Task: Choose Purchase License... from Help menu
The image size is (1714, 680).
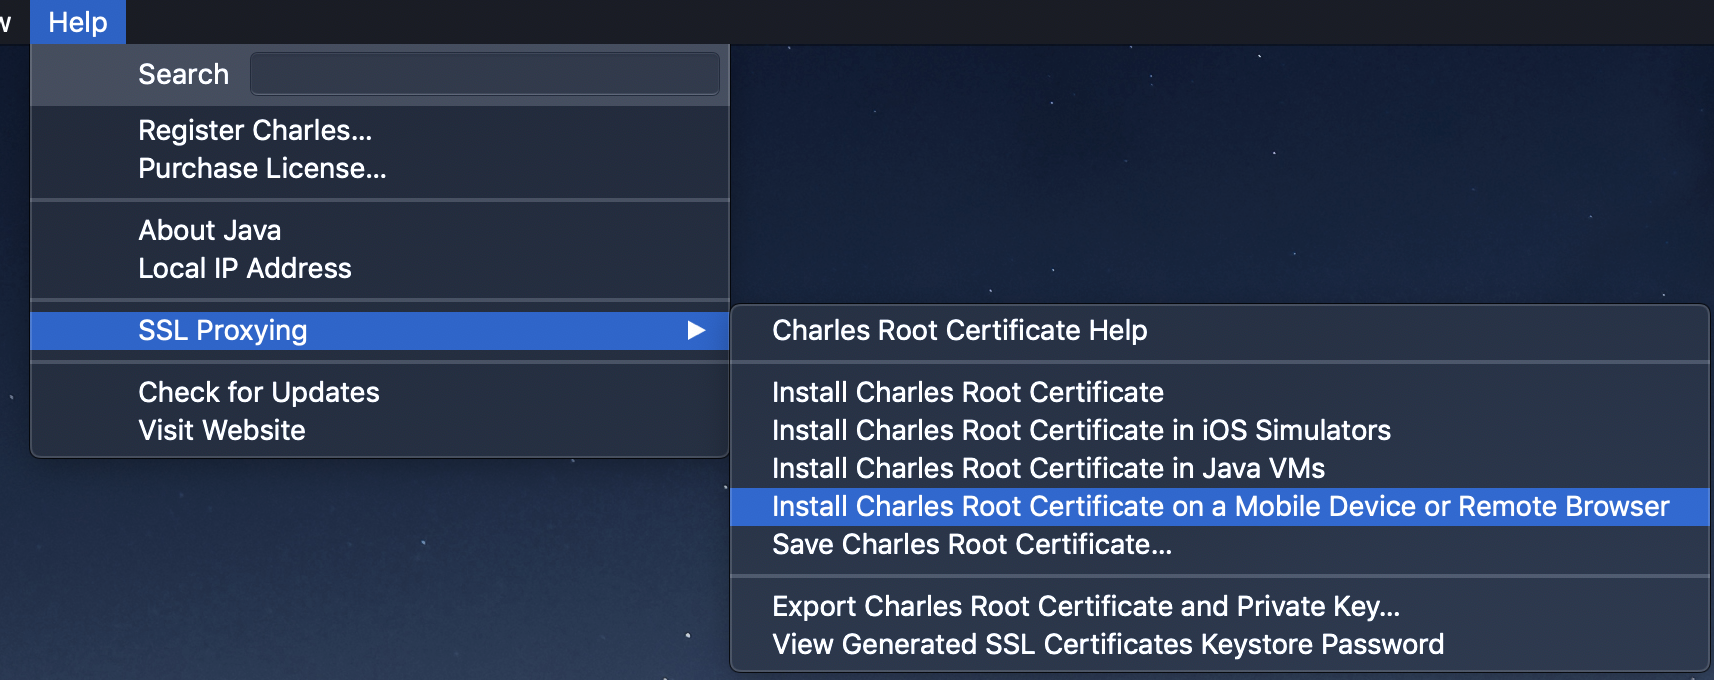Action: tap(380, 168)
